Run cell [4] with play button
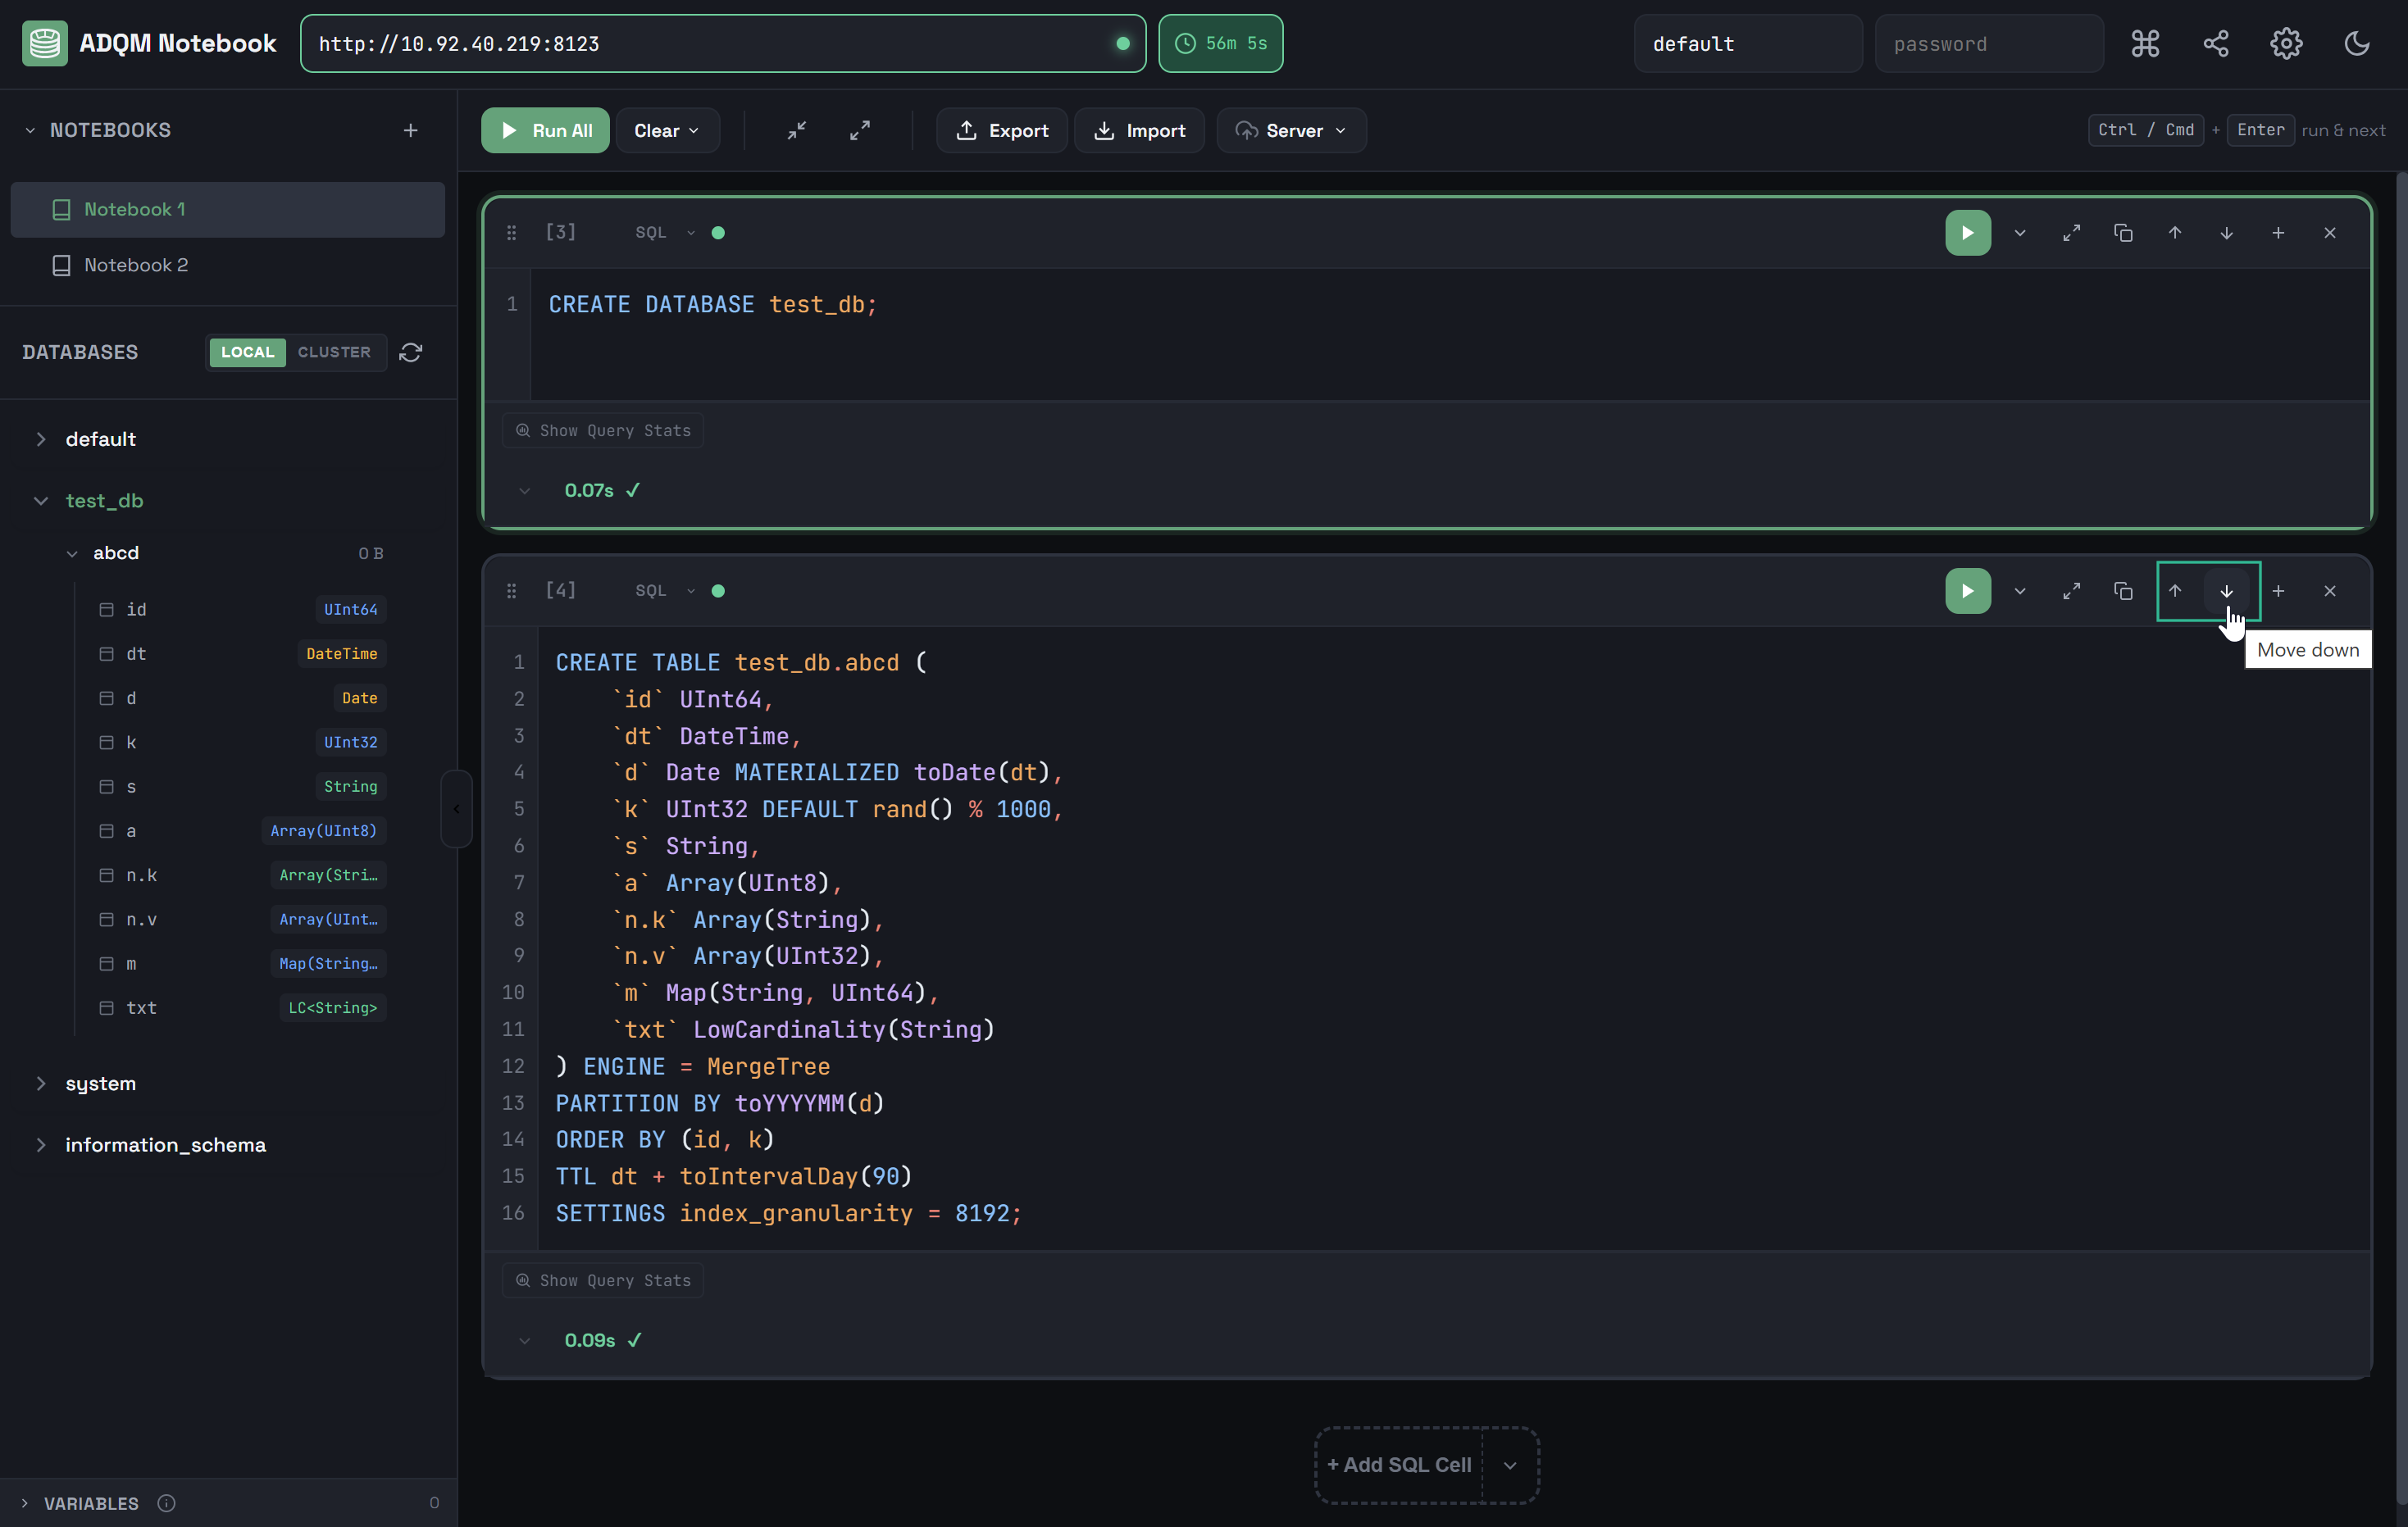Viewport: 2408px width, 1527px height. click(1967, 591)
